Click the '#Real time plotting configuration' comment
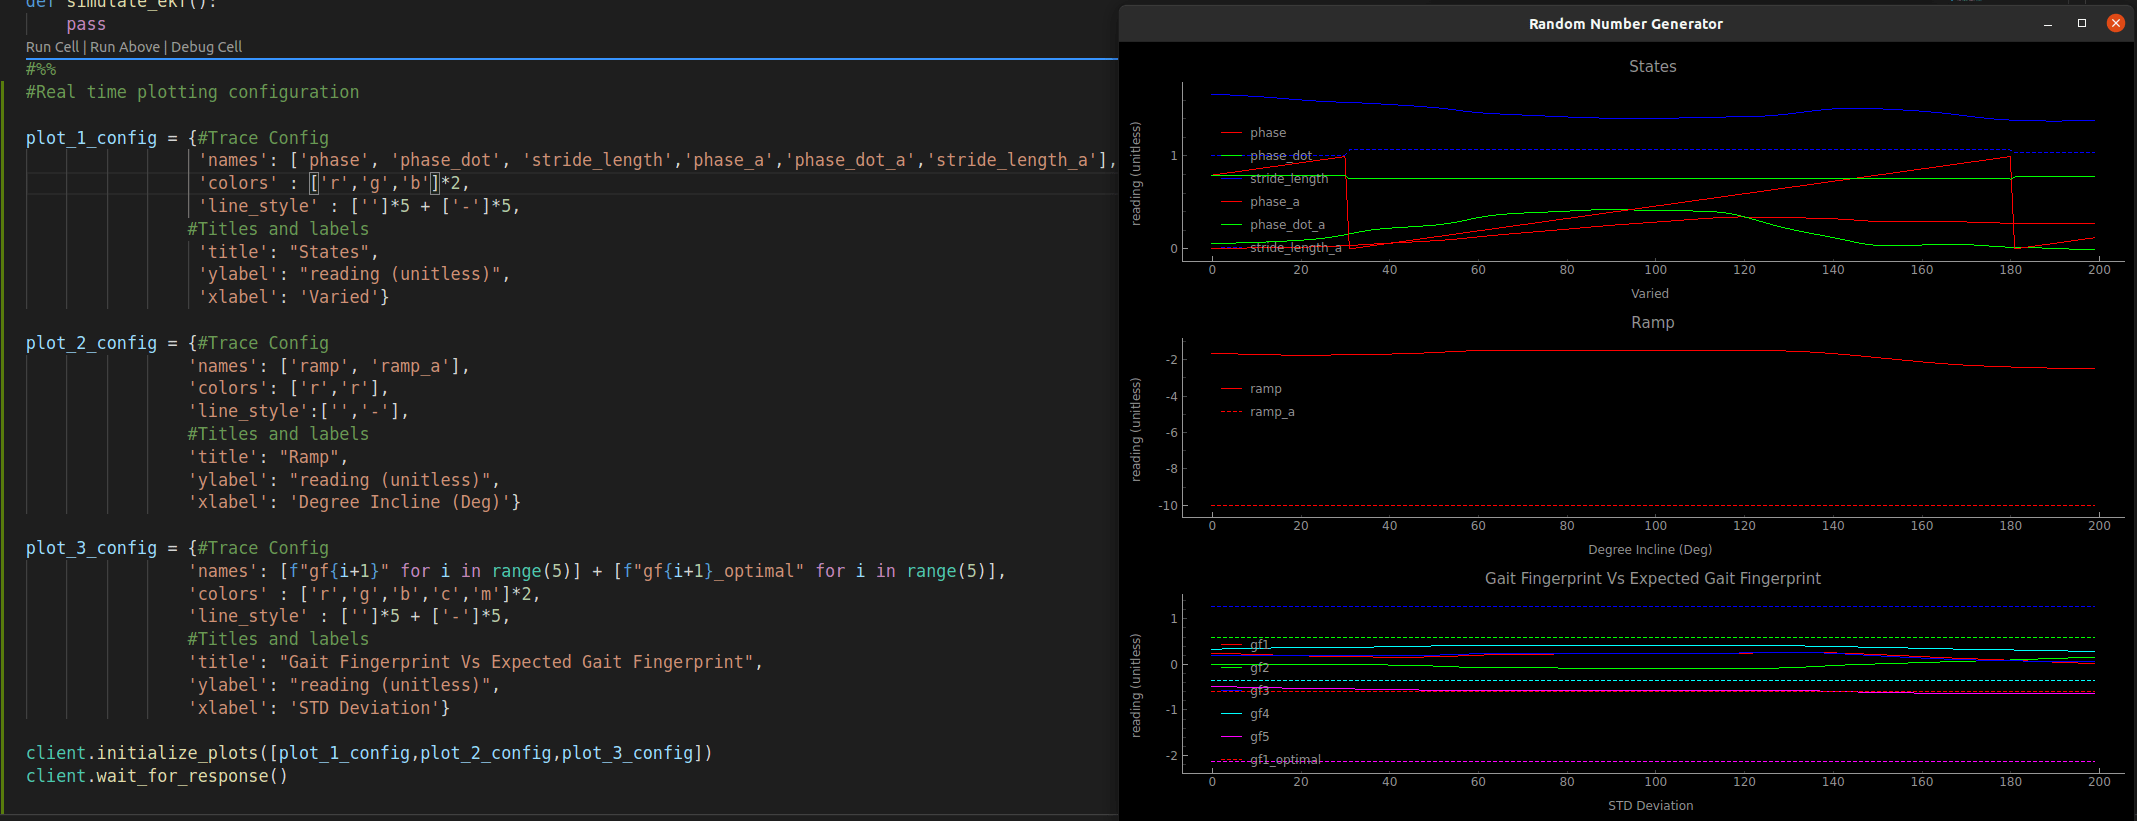2137x821 pixels. [192, 92]
